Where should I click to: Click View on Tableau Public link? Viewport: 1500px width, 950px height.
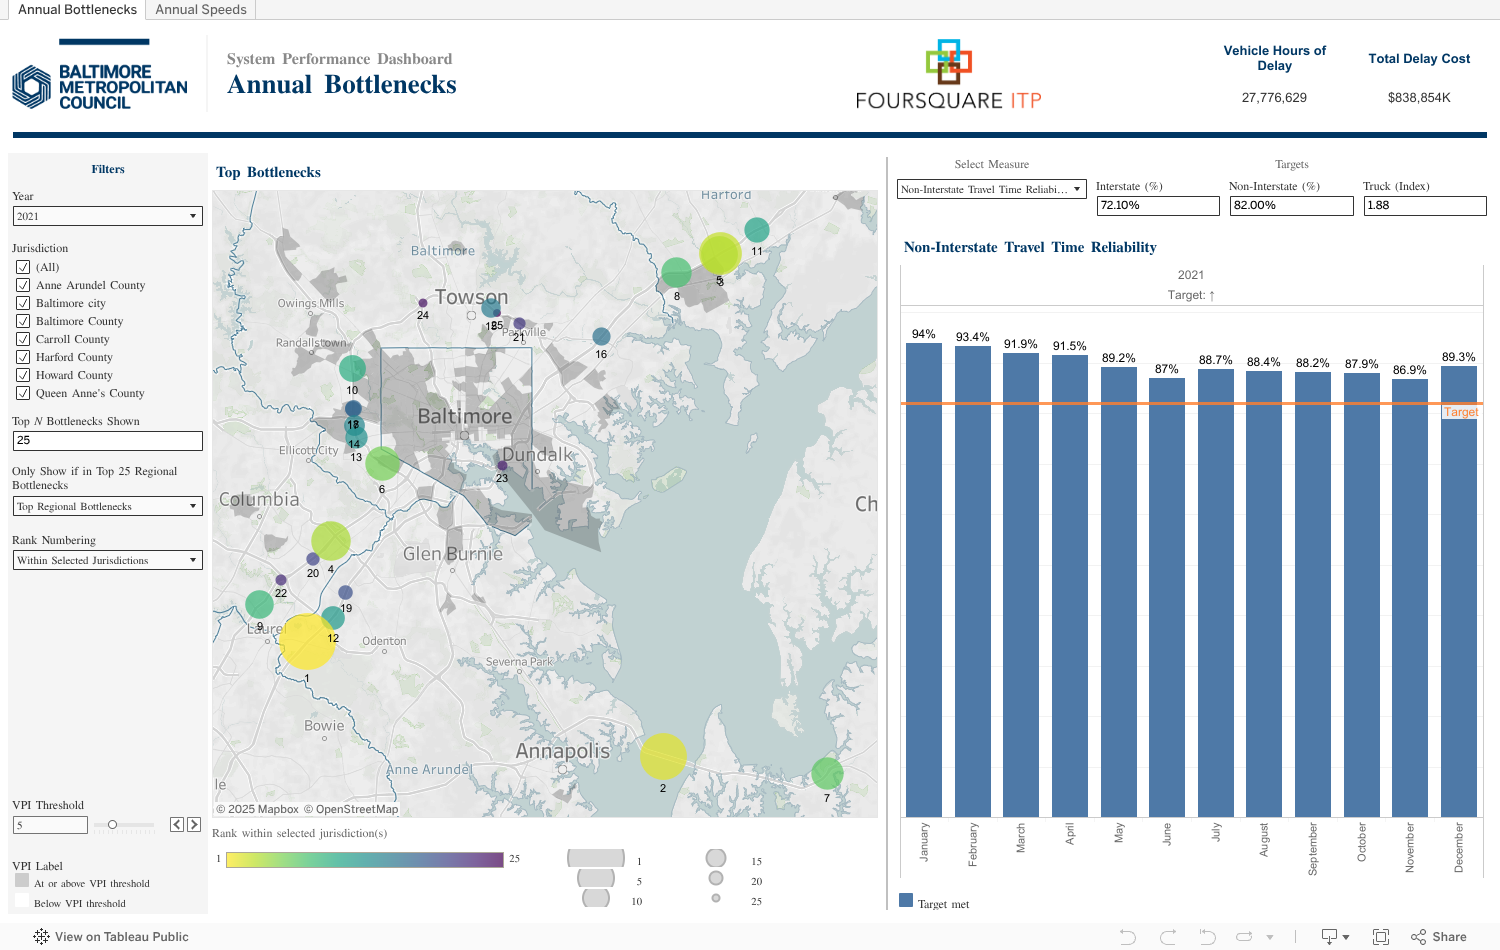coord(111,937)
